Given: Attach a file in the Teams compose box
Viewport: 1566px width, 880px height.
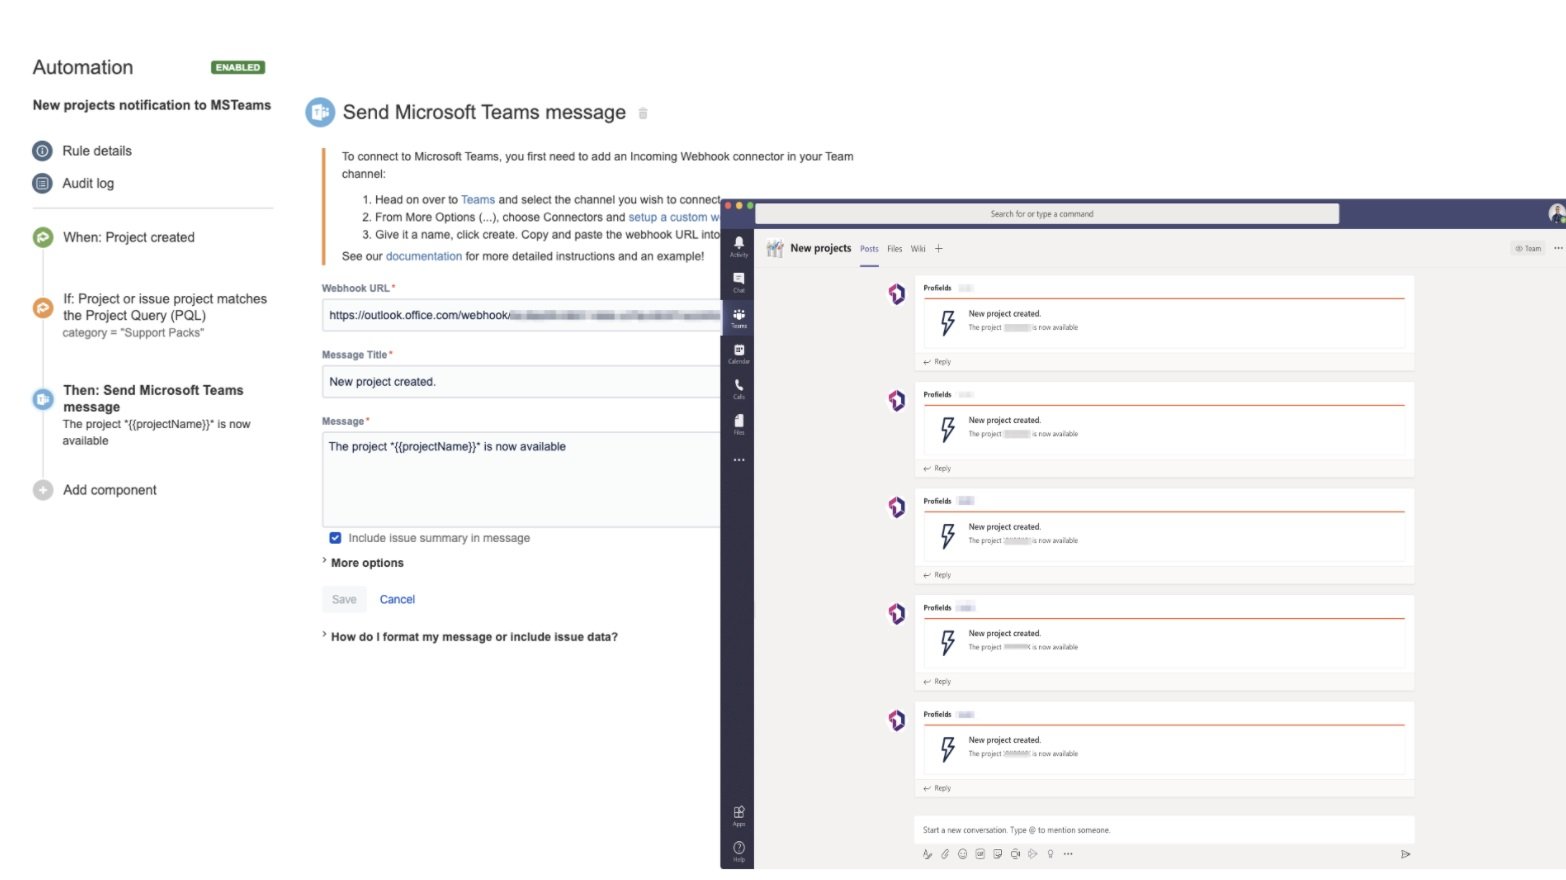Looking at the screenshot, I should tap(944, 854).
